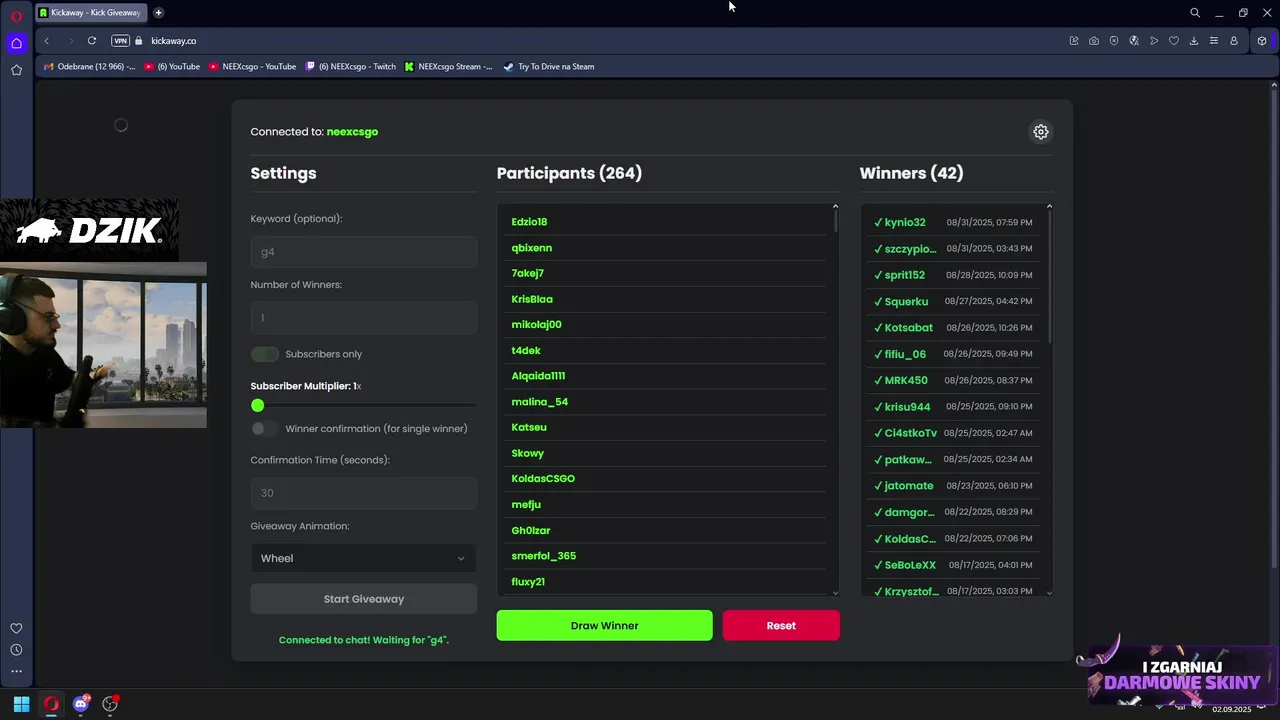The height and width of the screenshot is (720, 1280).
Task: Open Opera from the taskbar
Action: coord(51,704)
